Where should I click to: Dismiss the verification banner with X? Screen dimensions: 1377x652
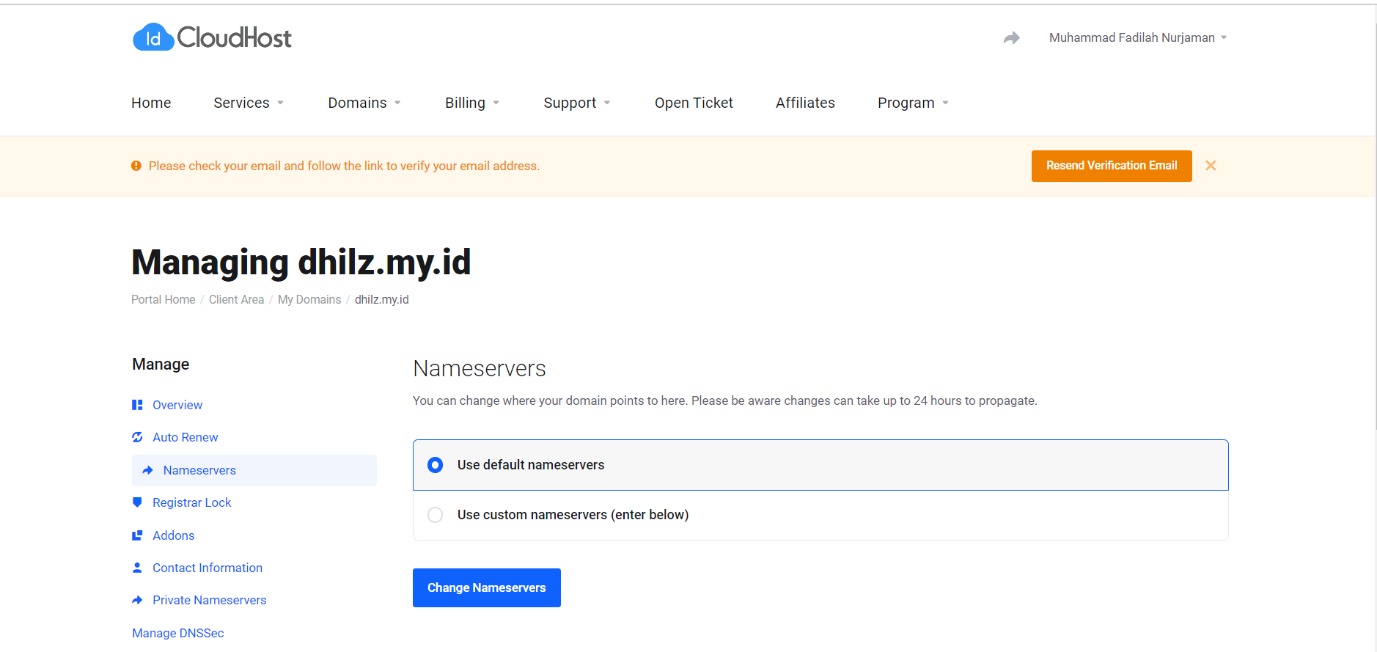coord(1210,166)
